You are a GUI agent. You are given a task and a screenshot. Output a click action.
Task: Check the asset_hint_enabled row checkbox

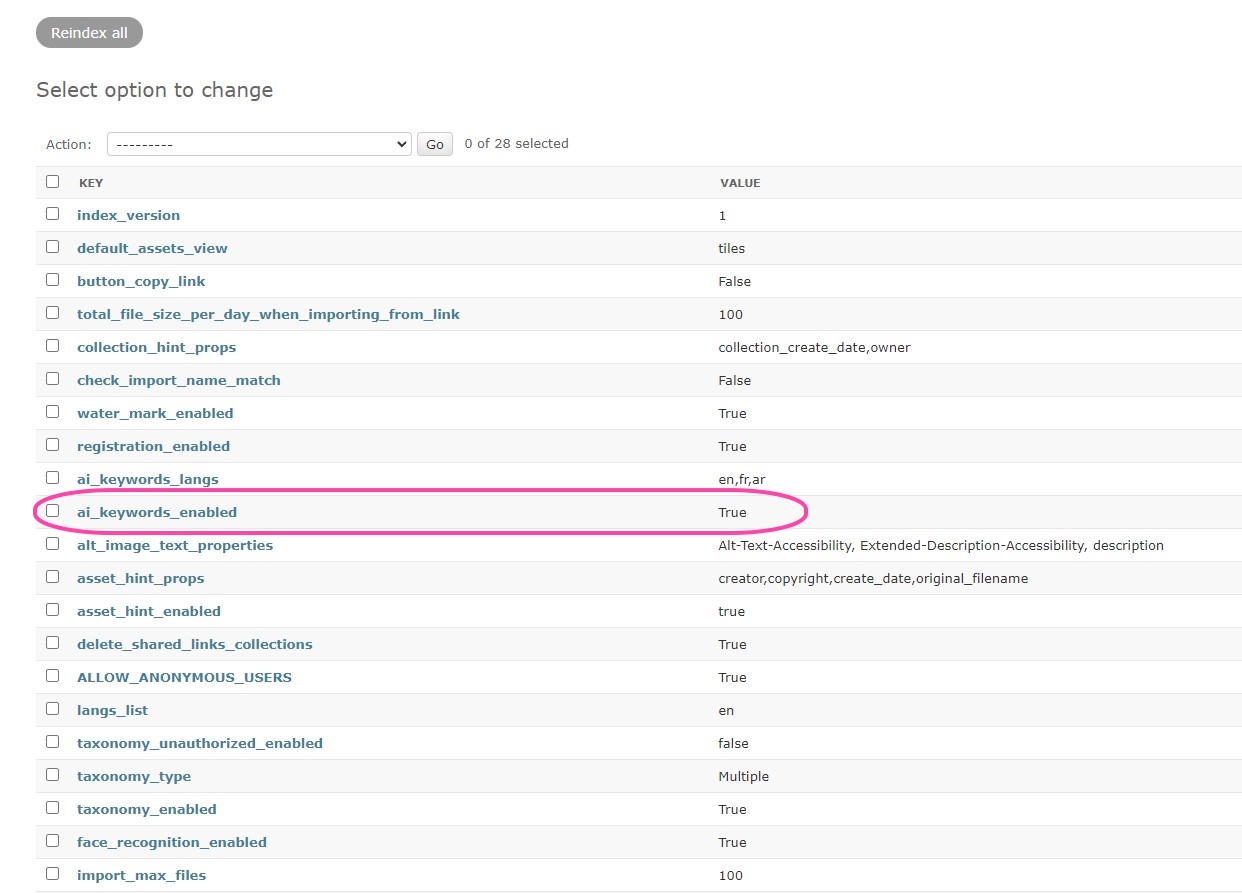(52, 610)
